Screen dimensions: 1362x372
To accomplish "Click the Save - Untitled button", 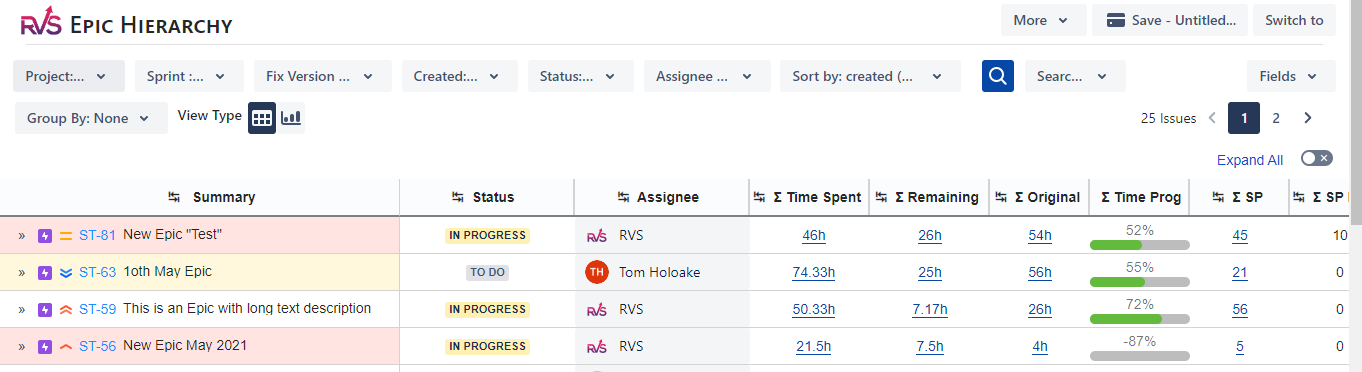I will click(x=1170, y=20).
